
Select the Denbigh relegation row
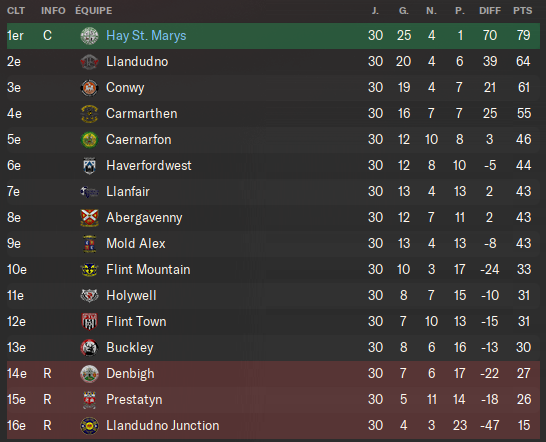pyautogui.click(x=273, y=374)
